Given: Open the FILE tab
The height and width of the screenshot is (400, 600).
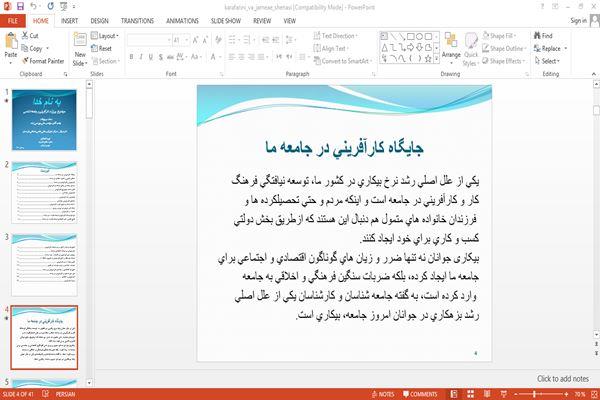Looking at the screenshot, I should tap(13, 21).
